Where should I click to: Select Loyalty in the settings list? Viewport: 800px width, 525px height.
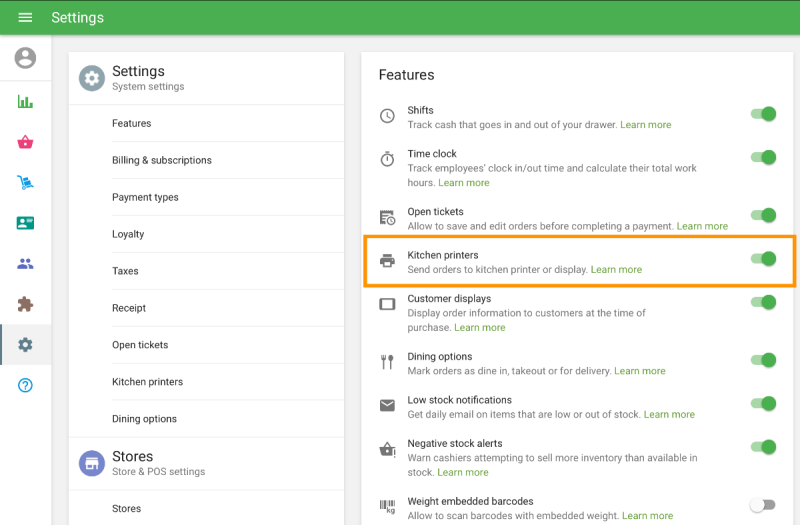click(128, 234)
